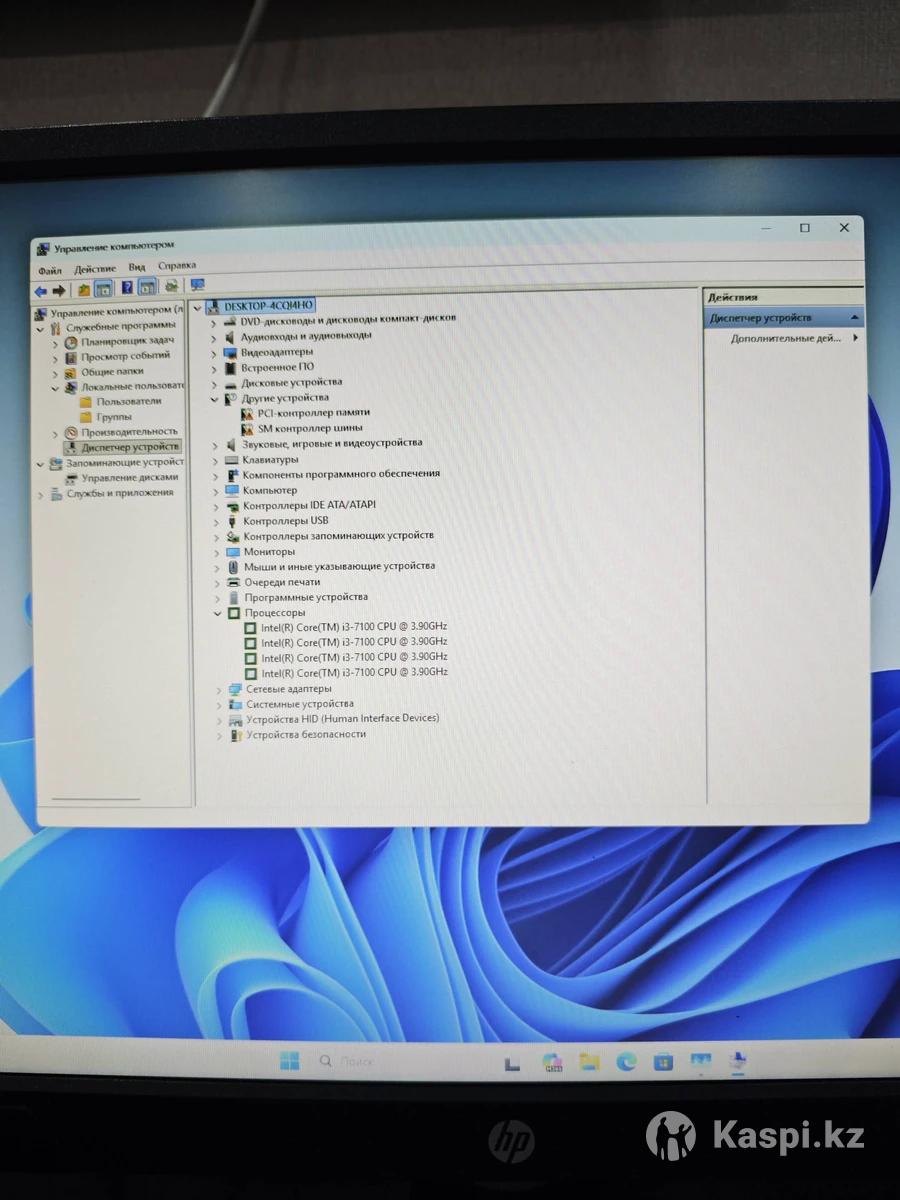Click the forward arrow toolbar icon
This screenshot has width=900, height=1200.
59,291
